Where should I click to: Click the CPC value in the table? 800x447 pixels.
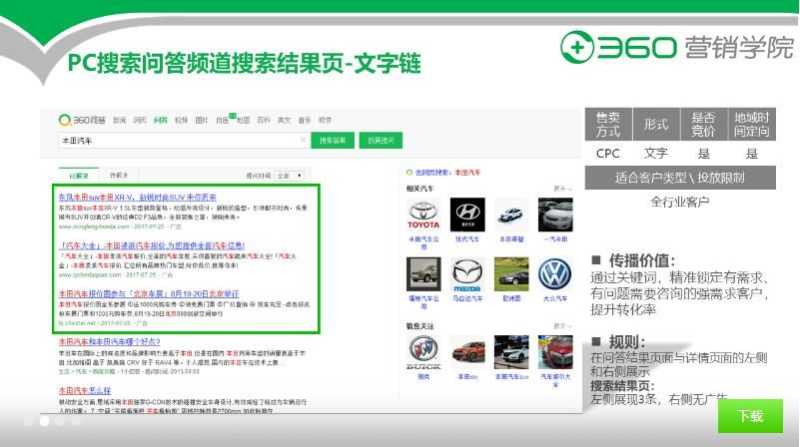608,153
